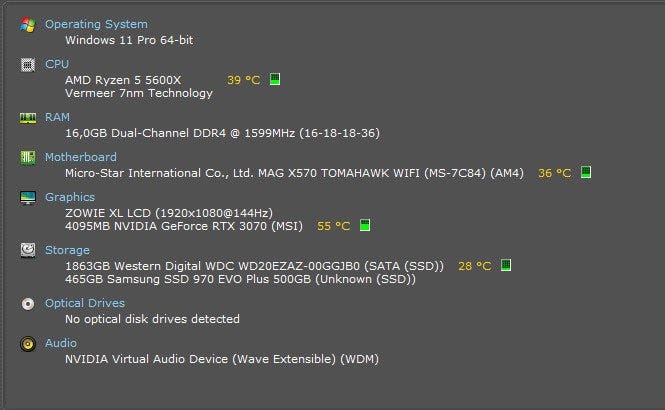Image resolution: width=665 pixels, height=410 pixels.
Task: Click the Optical Drives disc icon
Action: click(28, 304)
